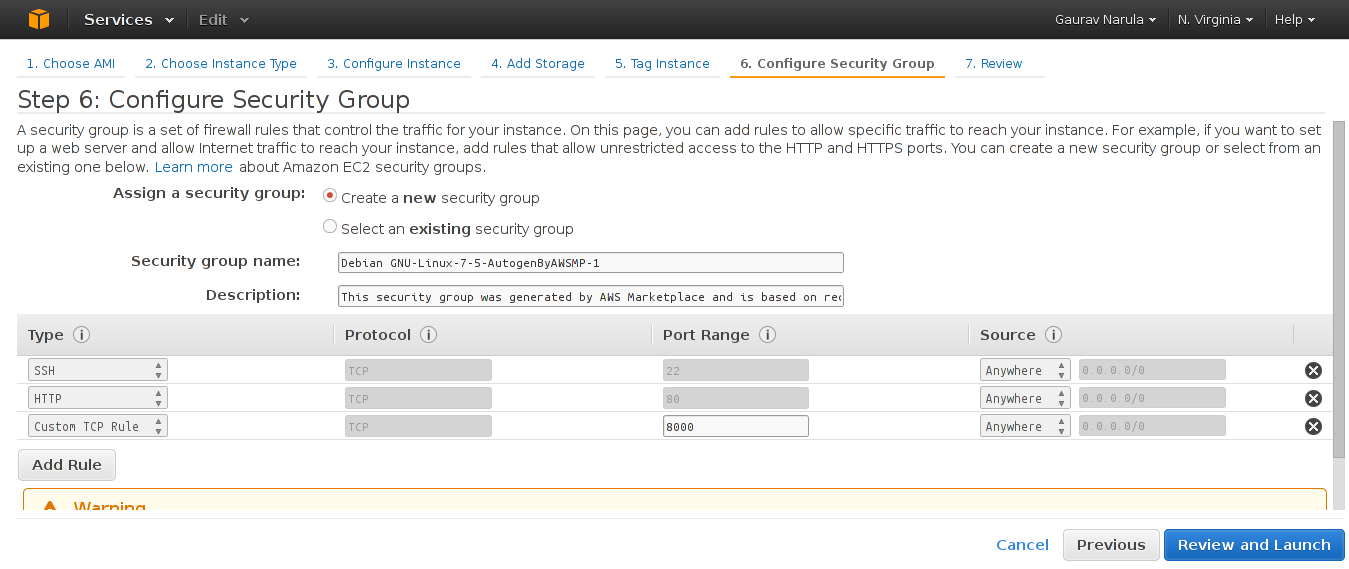Viewport: 1349px width, 569px height.
Task: Delete the SSH rule row
Action: [x=1313, y=370]
